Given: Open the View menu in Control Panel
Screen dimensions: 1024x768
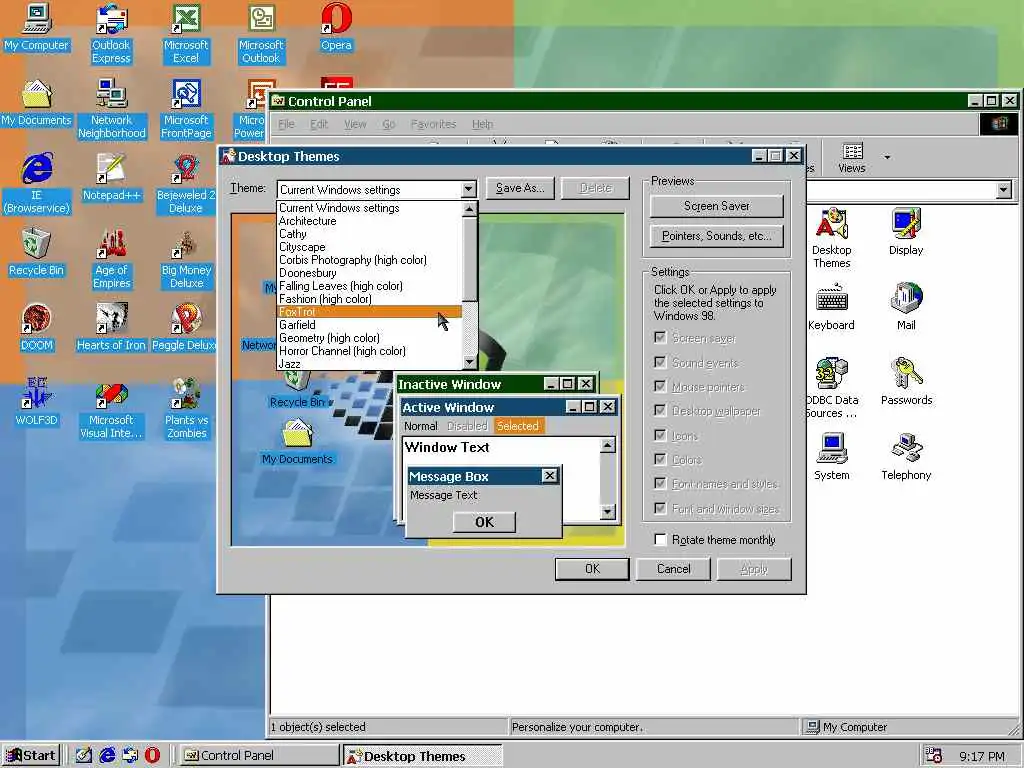Looking at the screenshot, I should 355,124.
